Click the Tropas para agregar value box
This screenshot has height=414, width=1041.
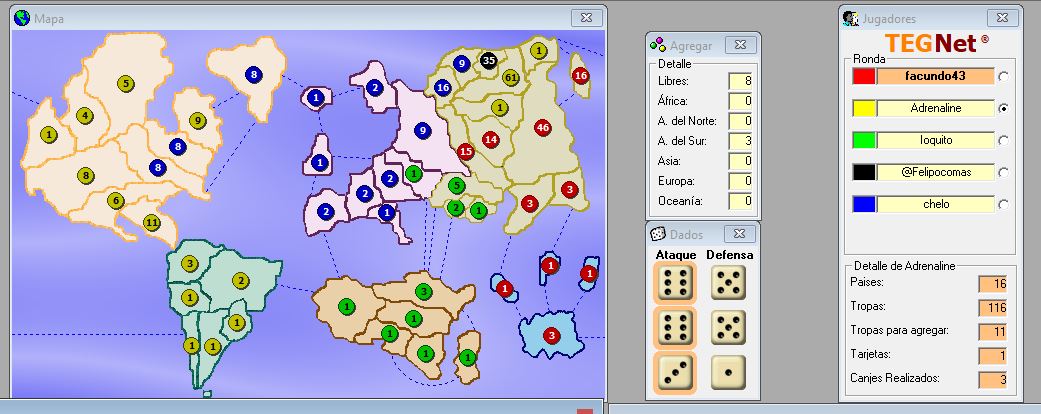click(994, 332)
